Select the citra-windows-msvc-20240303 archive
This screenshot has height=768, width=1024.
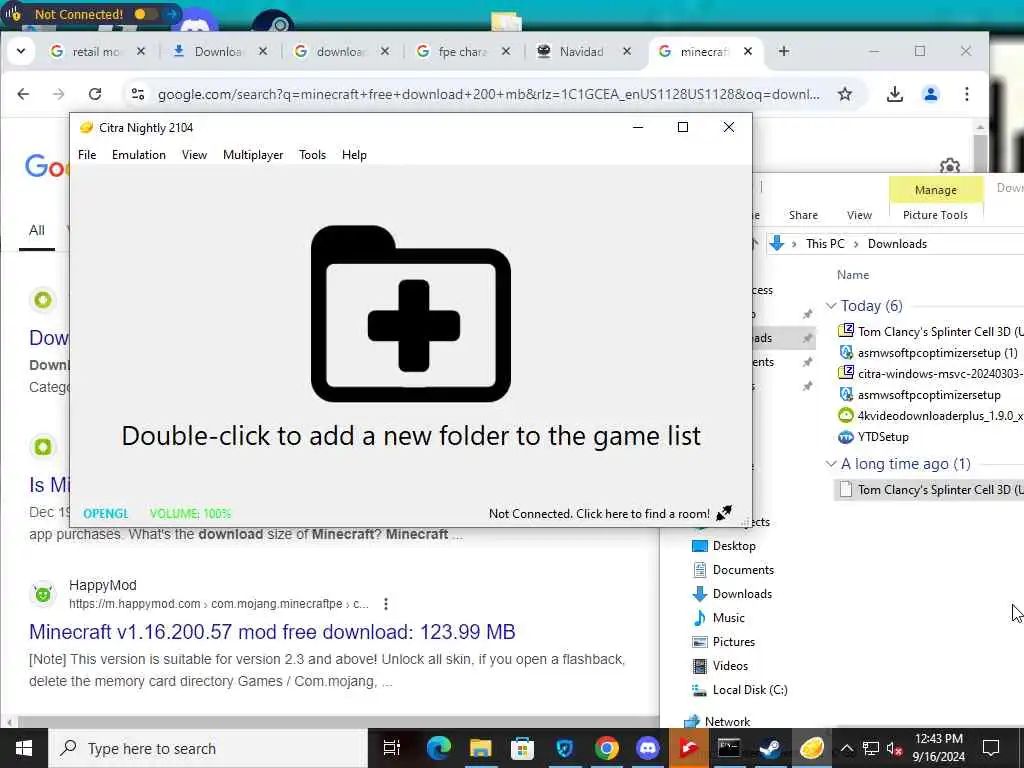(x=931, y=374)
